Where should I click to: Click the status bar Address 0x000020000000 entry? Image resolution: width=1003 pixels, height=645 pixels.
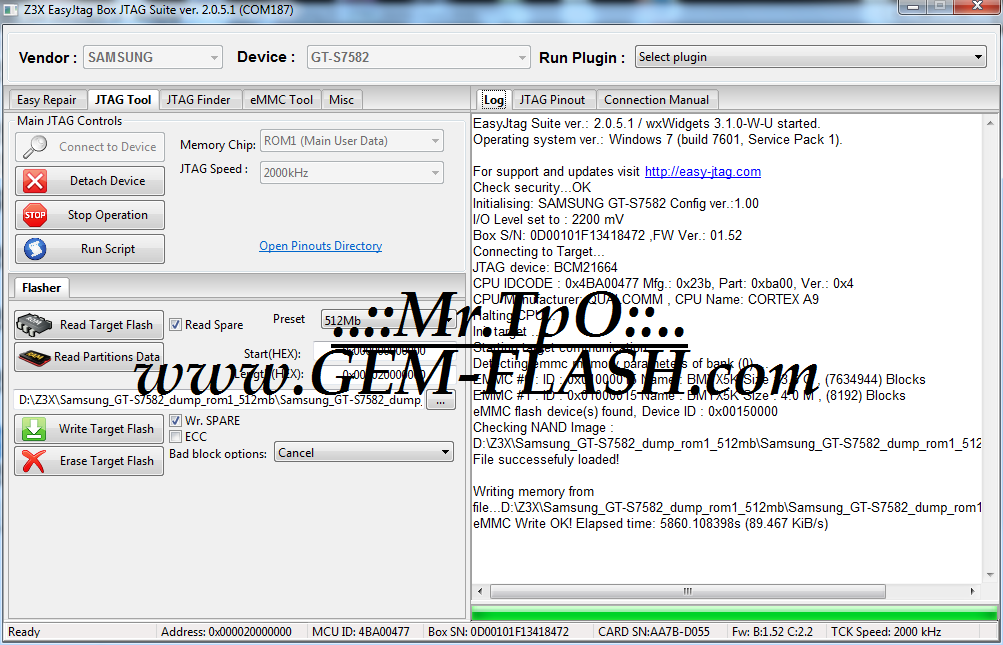[x=226, y=632]
